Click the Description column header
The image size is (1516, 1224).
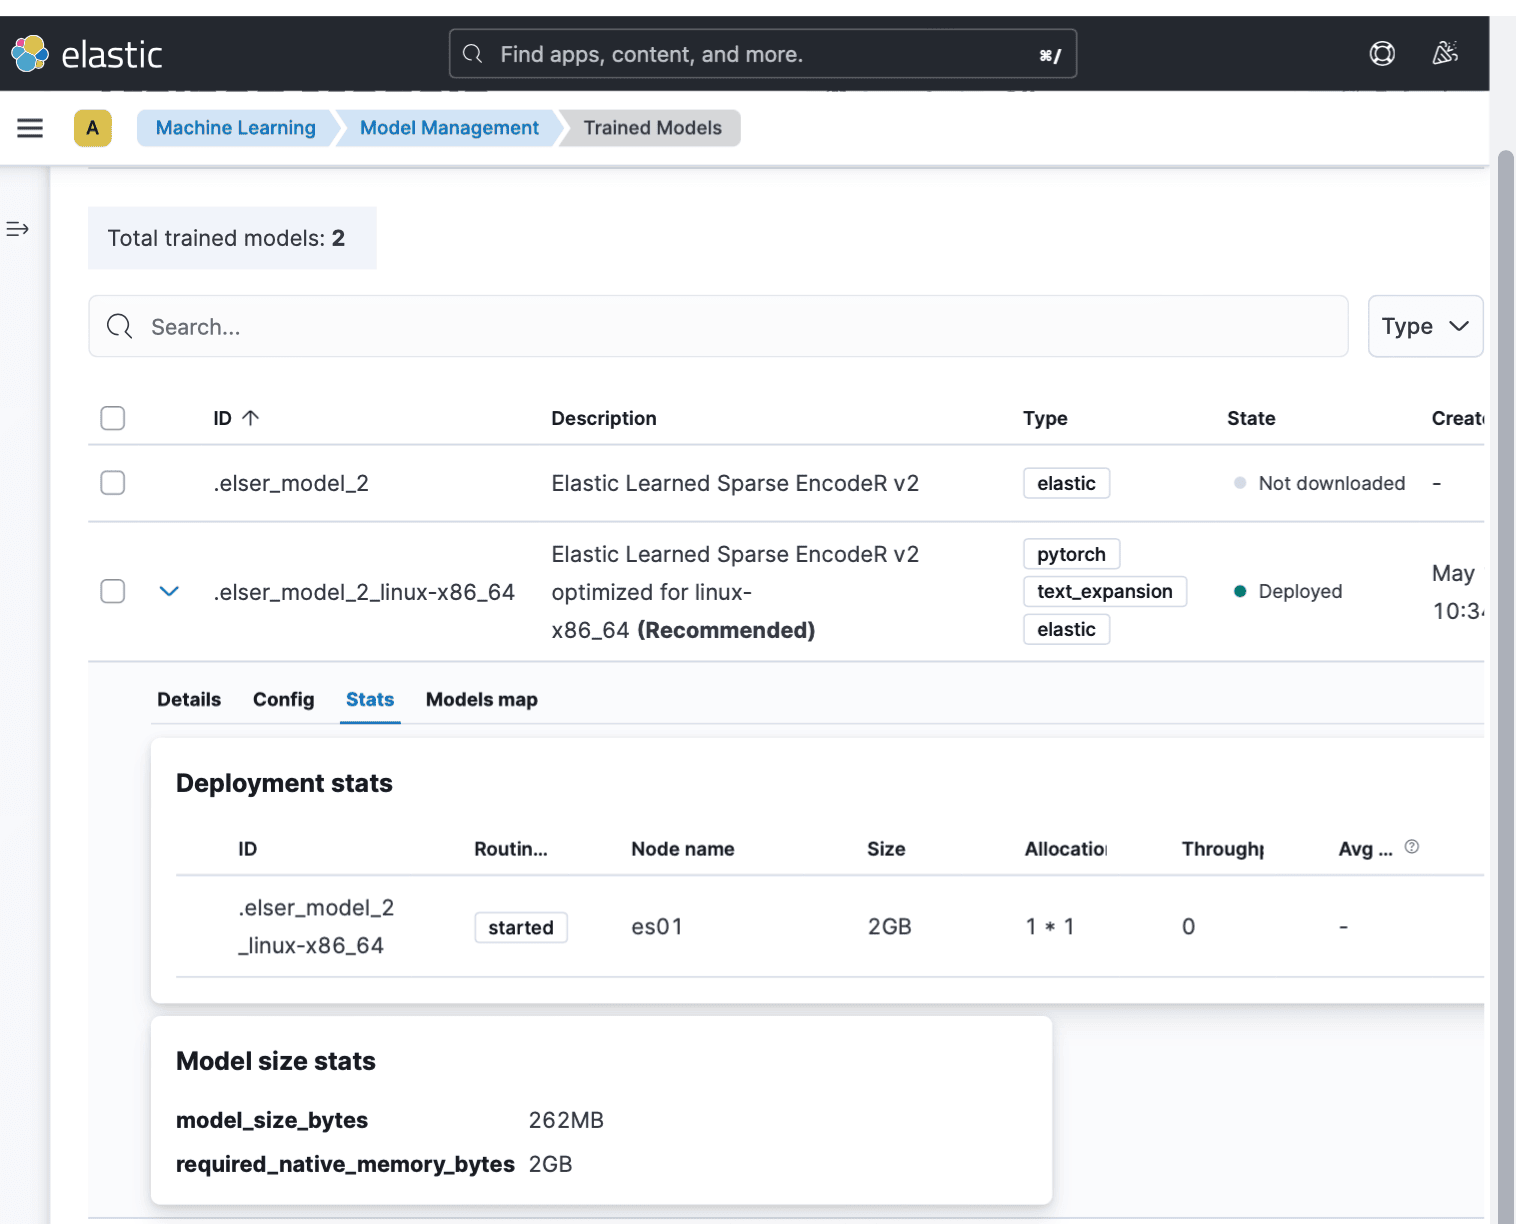(x=604, y=418)
